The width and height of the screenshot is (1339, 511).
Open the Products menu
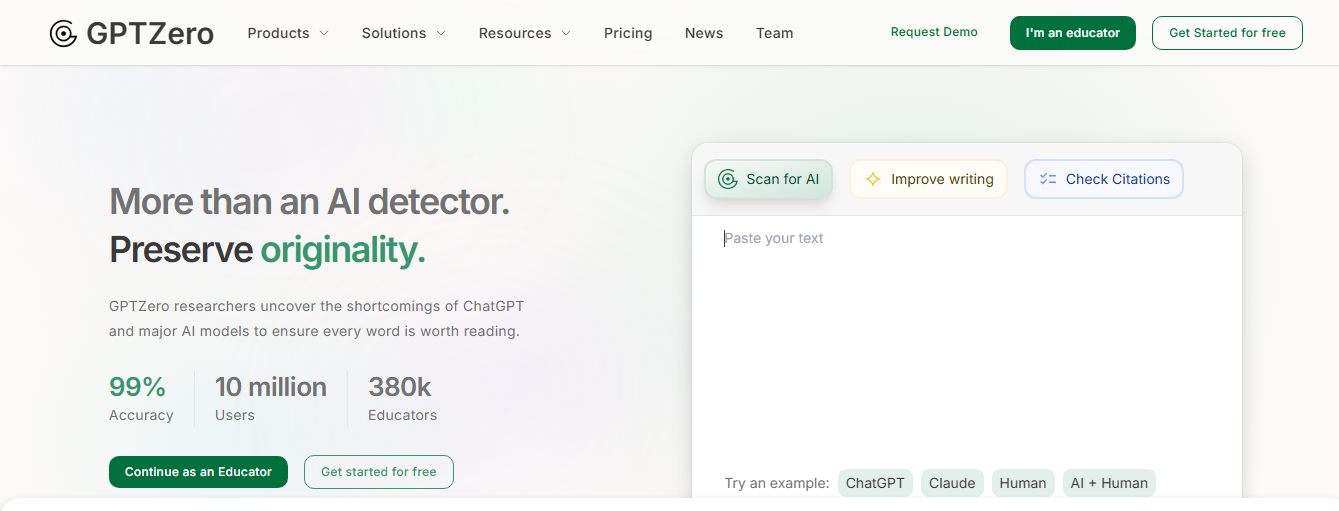click(x=288, y=33)
